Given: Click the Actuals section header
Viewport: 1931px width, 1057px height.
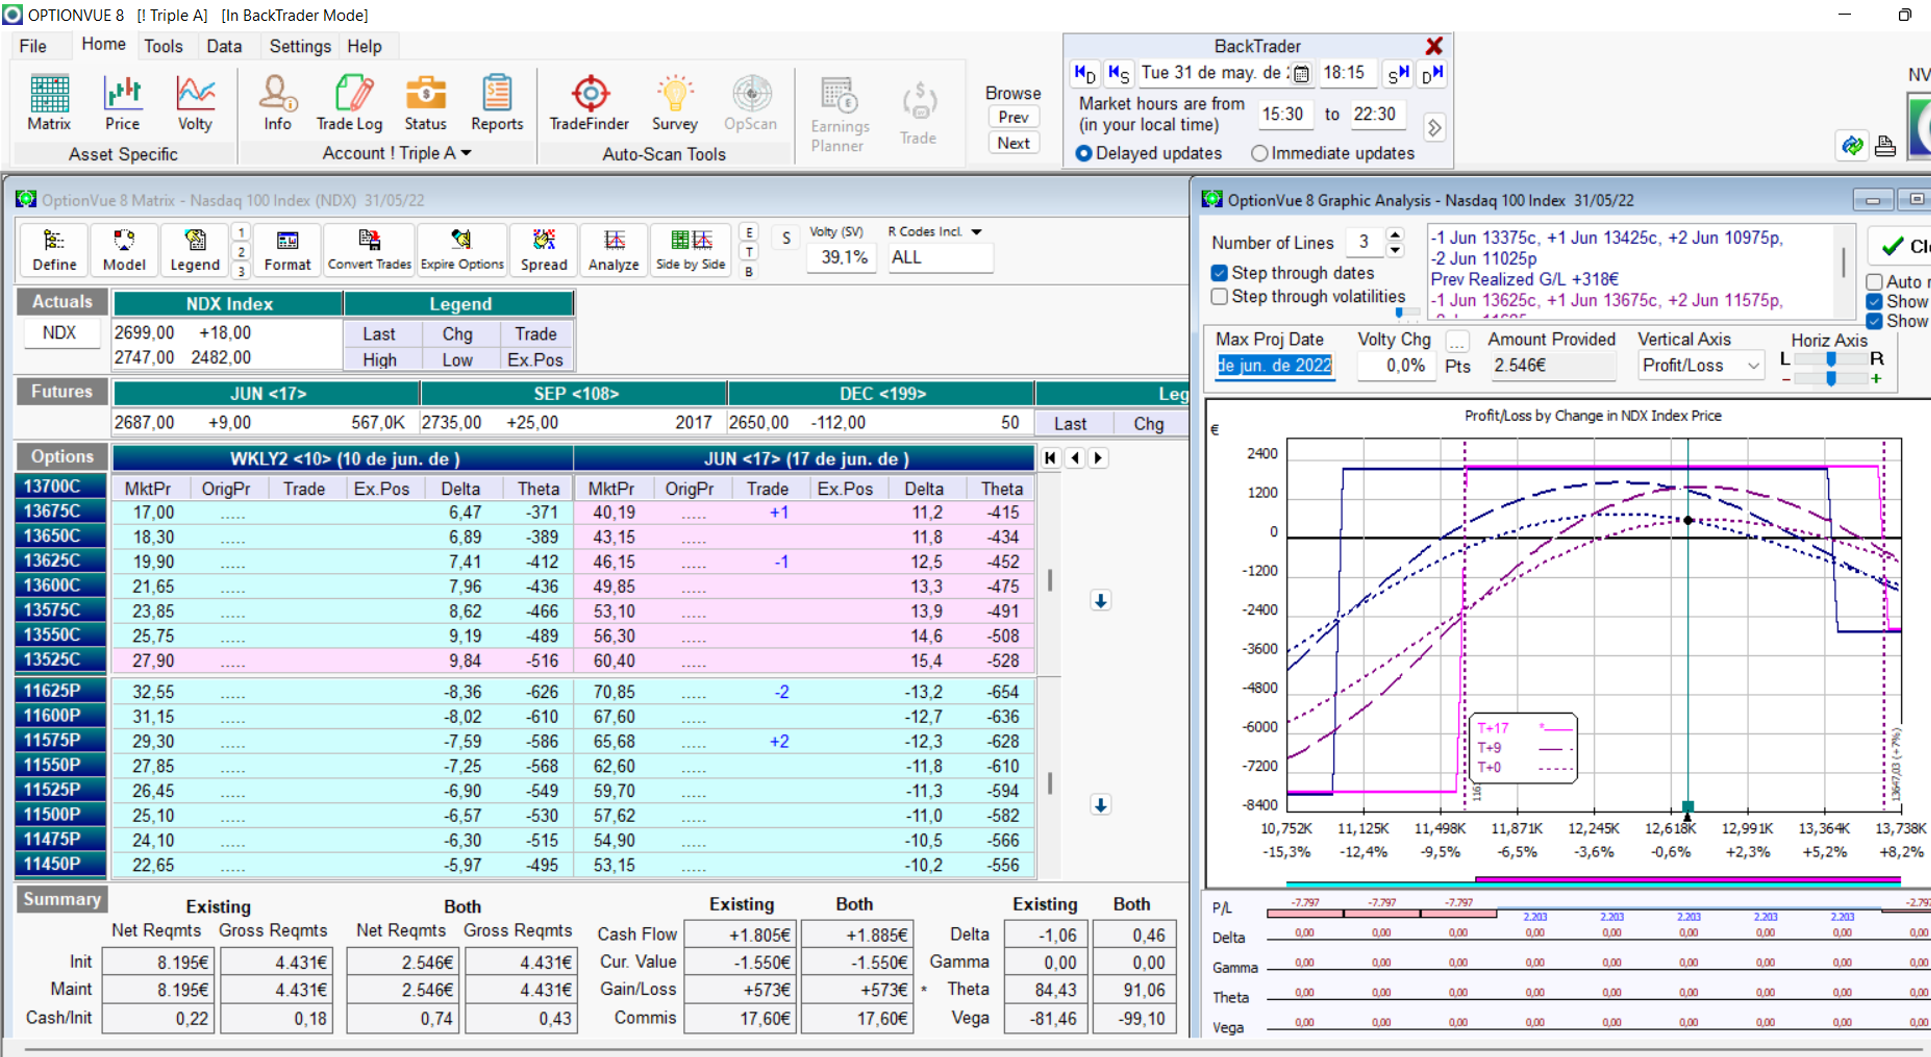Looking at the screenshot, I should pyautogui.click(x=62, y=302).
